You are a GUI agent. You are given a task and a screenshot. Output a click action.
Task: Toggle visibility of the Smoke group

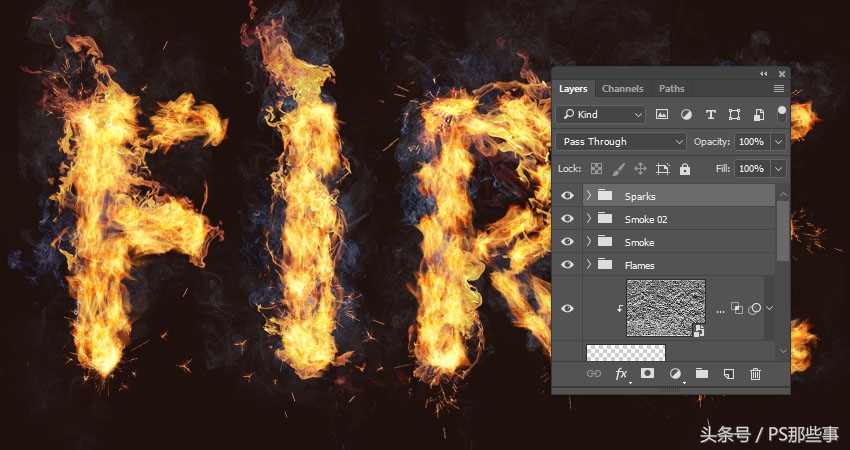pos(567,241)
